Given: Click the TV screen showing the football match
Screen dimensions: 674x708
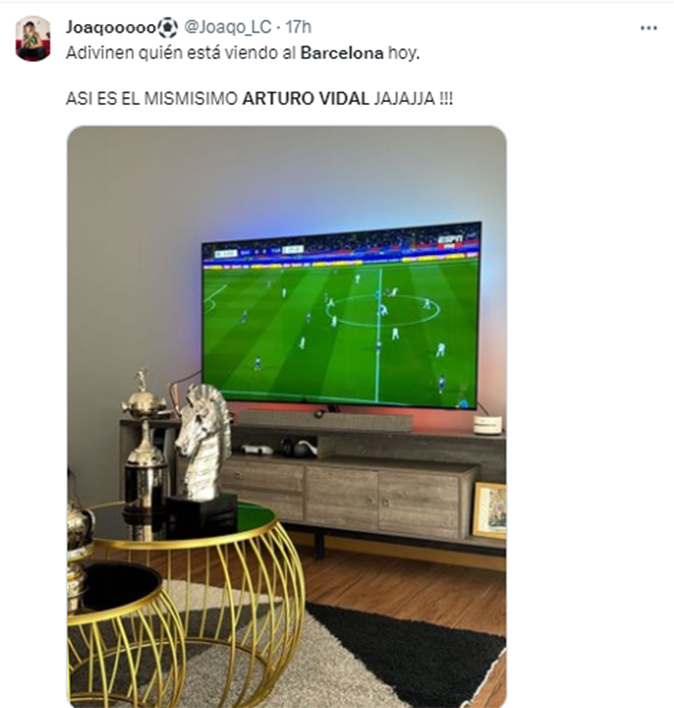Looking at the screenshot, I should [341, 316].
